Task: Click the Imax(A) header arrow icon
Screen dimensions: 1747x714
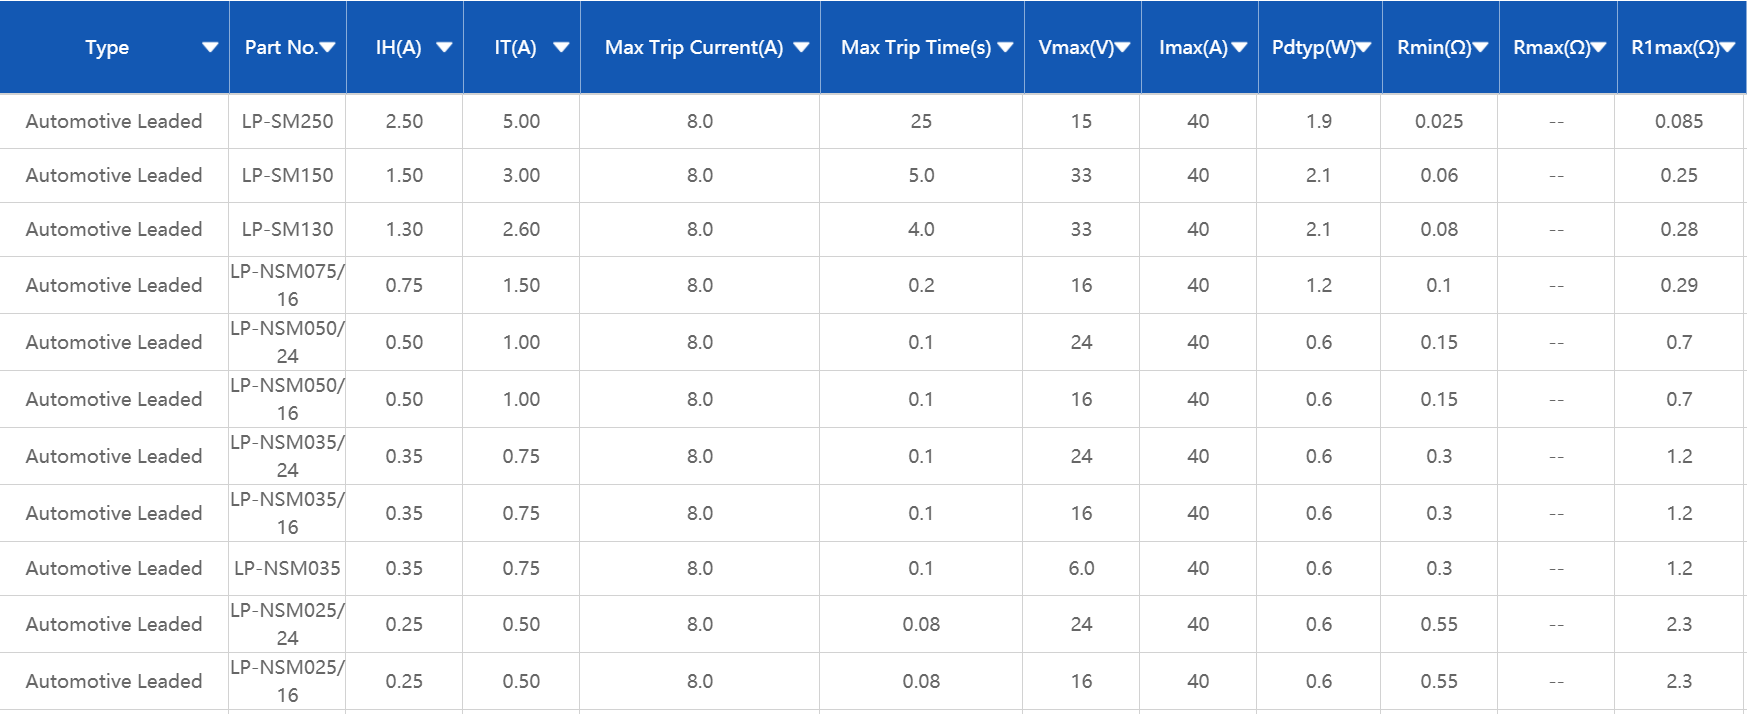Action: click(x=1239, y=47)
